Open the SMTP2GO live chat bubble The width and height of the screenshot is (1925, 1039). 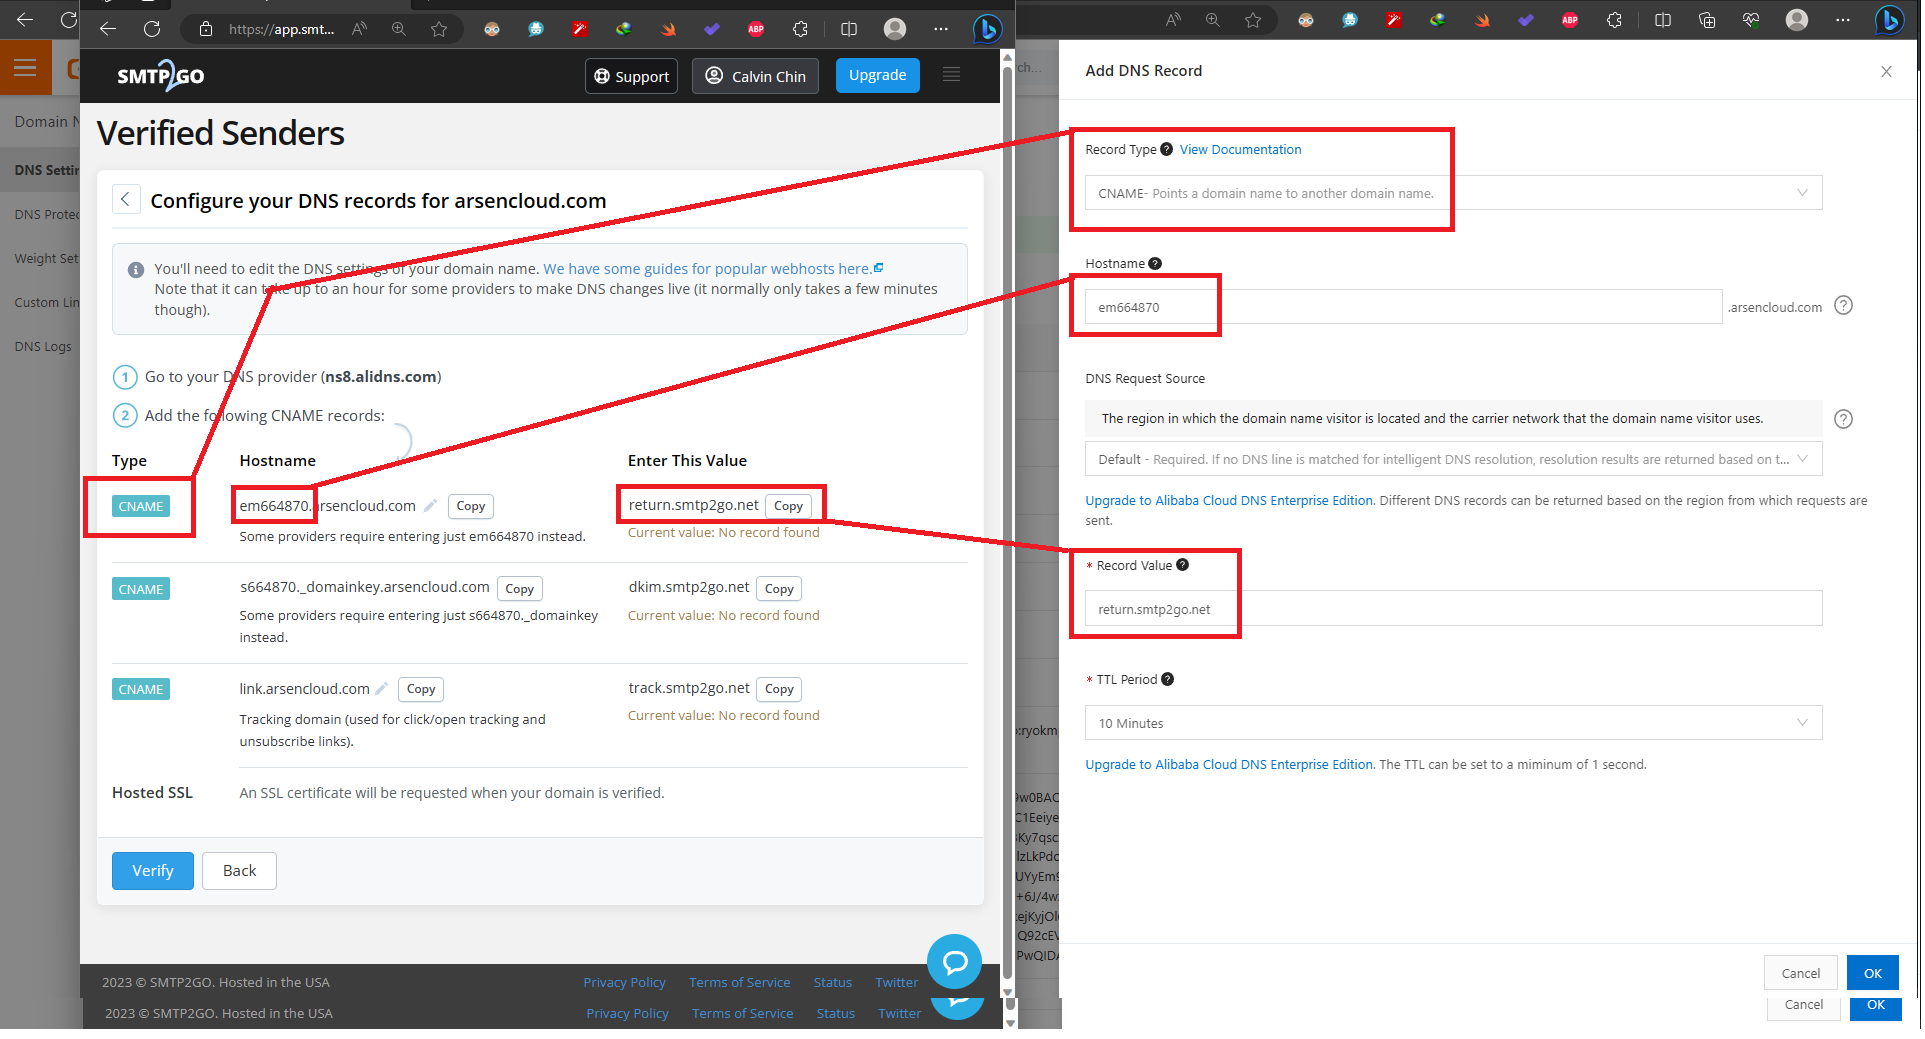click(x=954, y=962)
